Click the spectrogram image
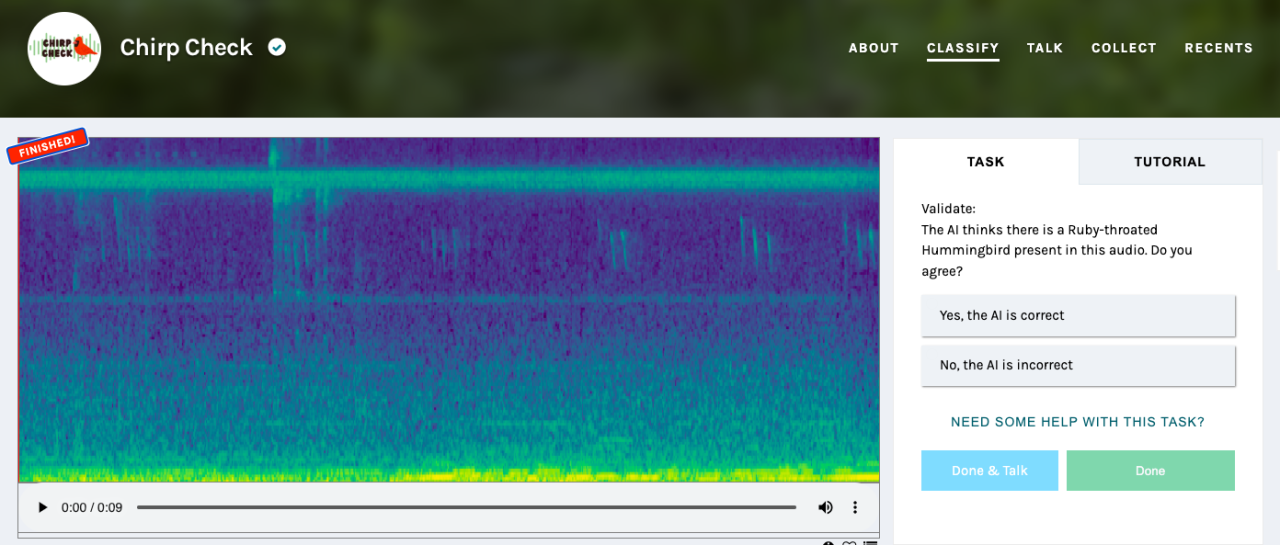This screenshot has width=1280, height=545. tap(449, 310)
